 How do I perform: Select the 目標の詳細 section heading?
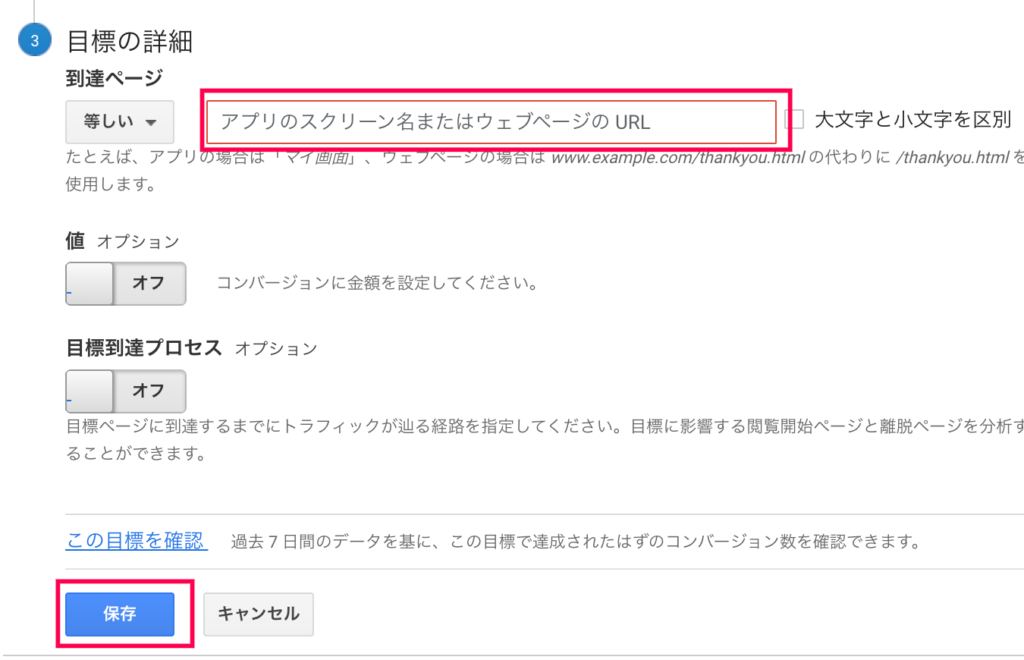pos(129,41)
